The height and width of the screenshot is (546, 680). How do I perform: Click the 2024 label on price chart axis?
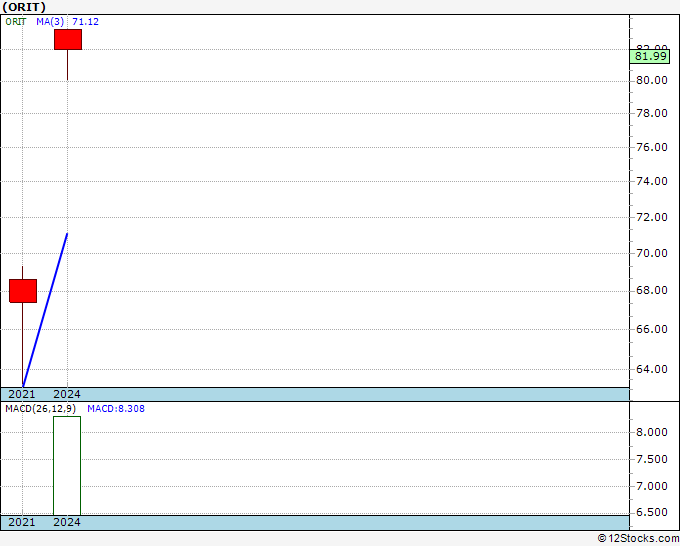67,394
